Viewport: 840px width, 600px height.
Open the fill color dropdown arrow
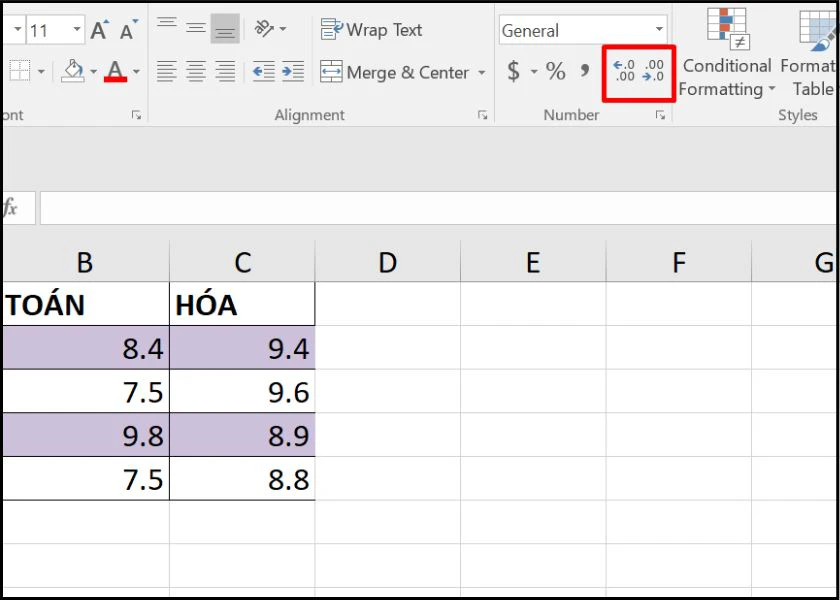point(93,71)
